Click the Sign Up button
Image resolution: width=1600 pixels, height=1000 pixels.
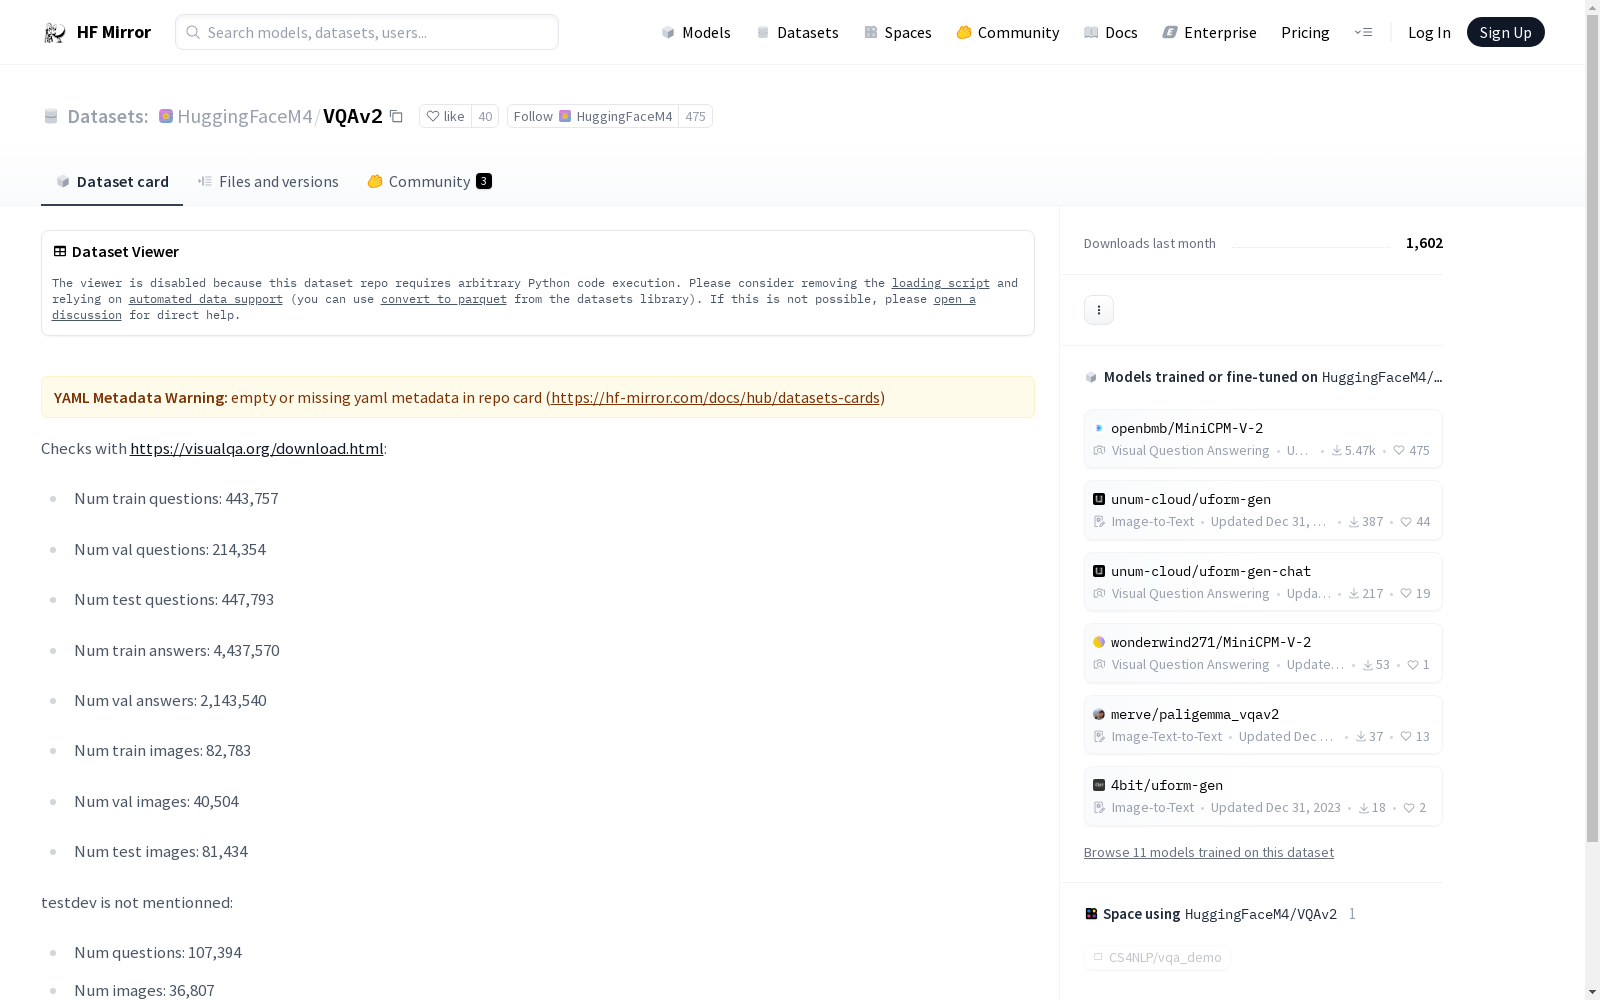coord(1505,32)
